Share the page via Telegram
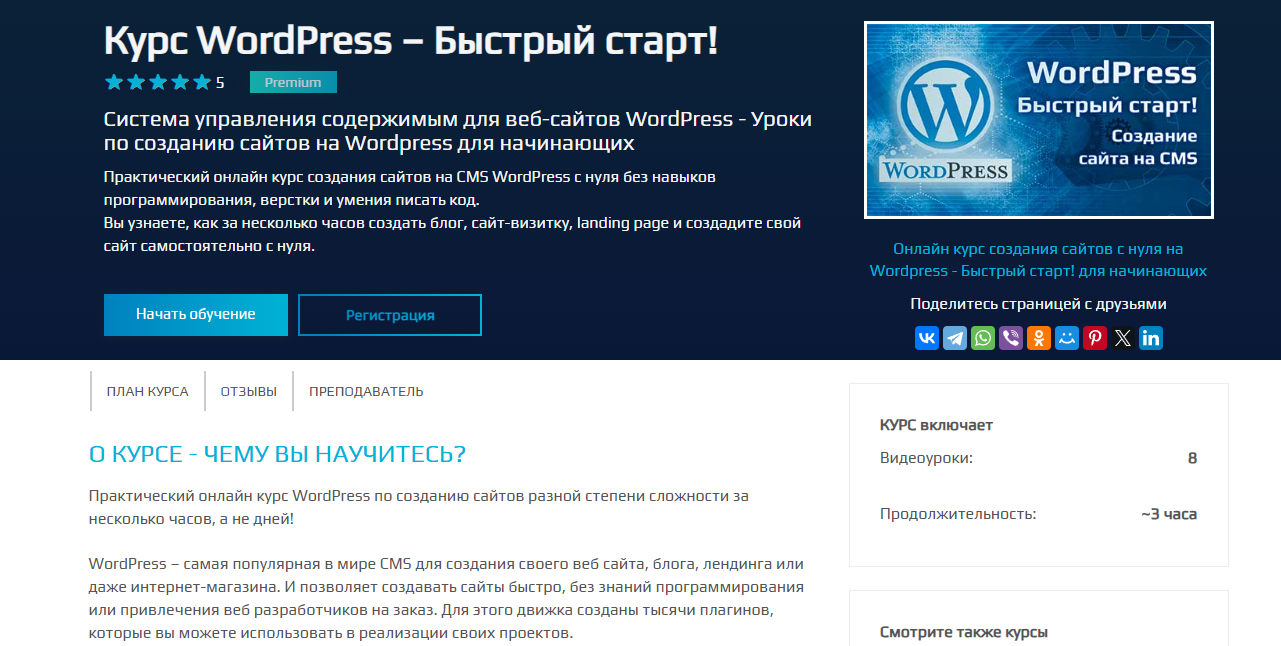 955,338
